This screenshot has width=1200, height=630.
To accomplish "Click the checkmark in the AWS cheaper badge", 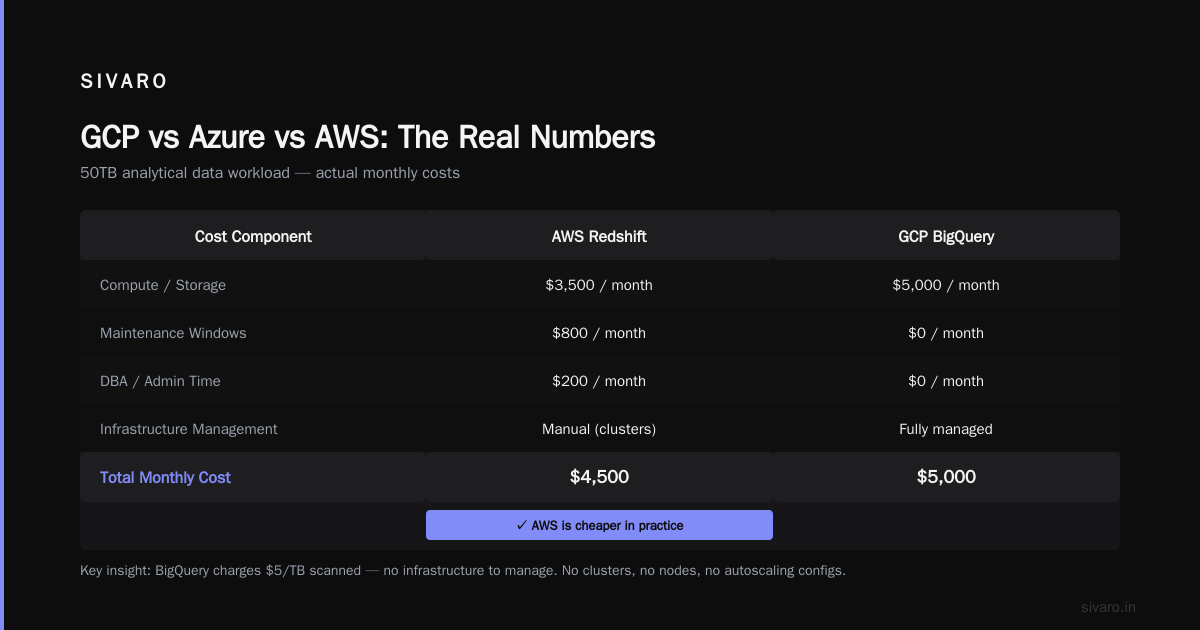I will tap(521, 525).
